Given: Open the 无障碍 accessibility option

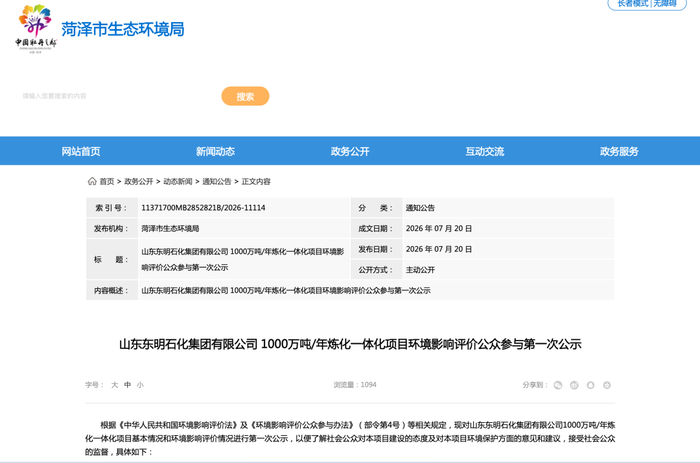Looking at the screenshot, I should coord(665,4).
